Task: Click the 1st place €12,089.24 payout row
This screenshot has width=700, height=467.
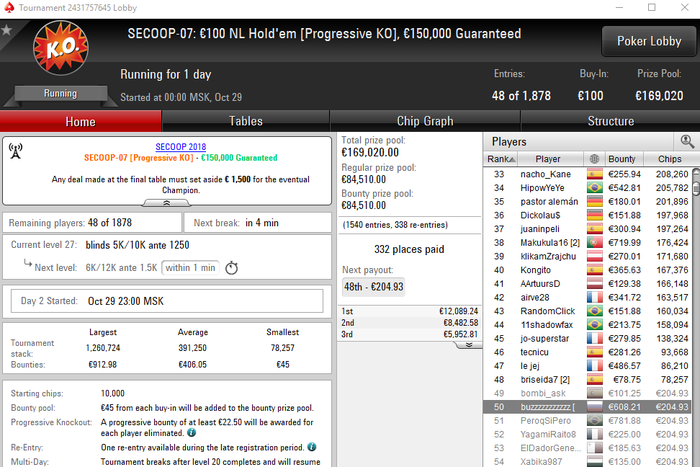Action: tap(409, 311)
